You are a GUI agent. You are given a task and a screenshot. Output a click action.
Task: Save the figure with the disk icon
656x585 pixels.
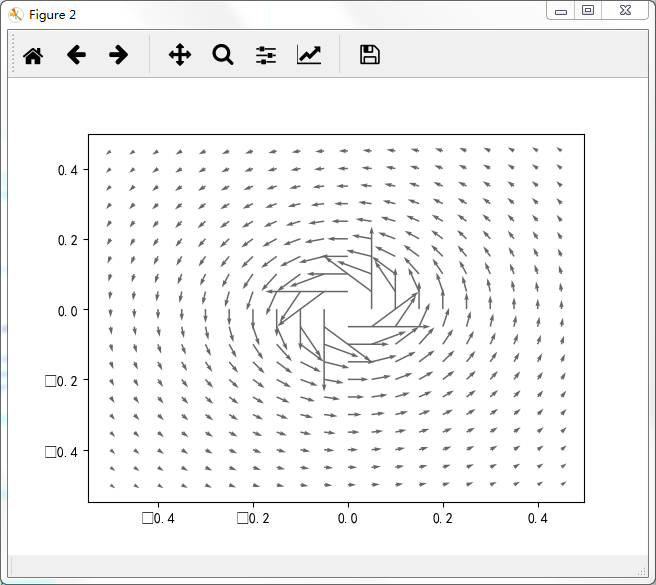[370, 55]
